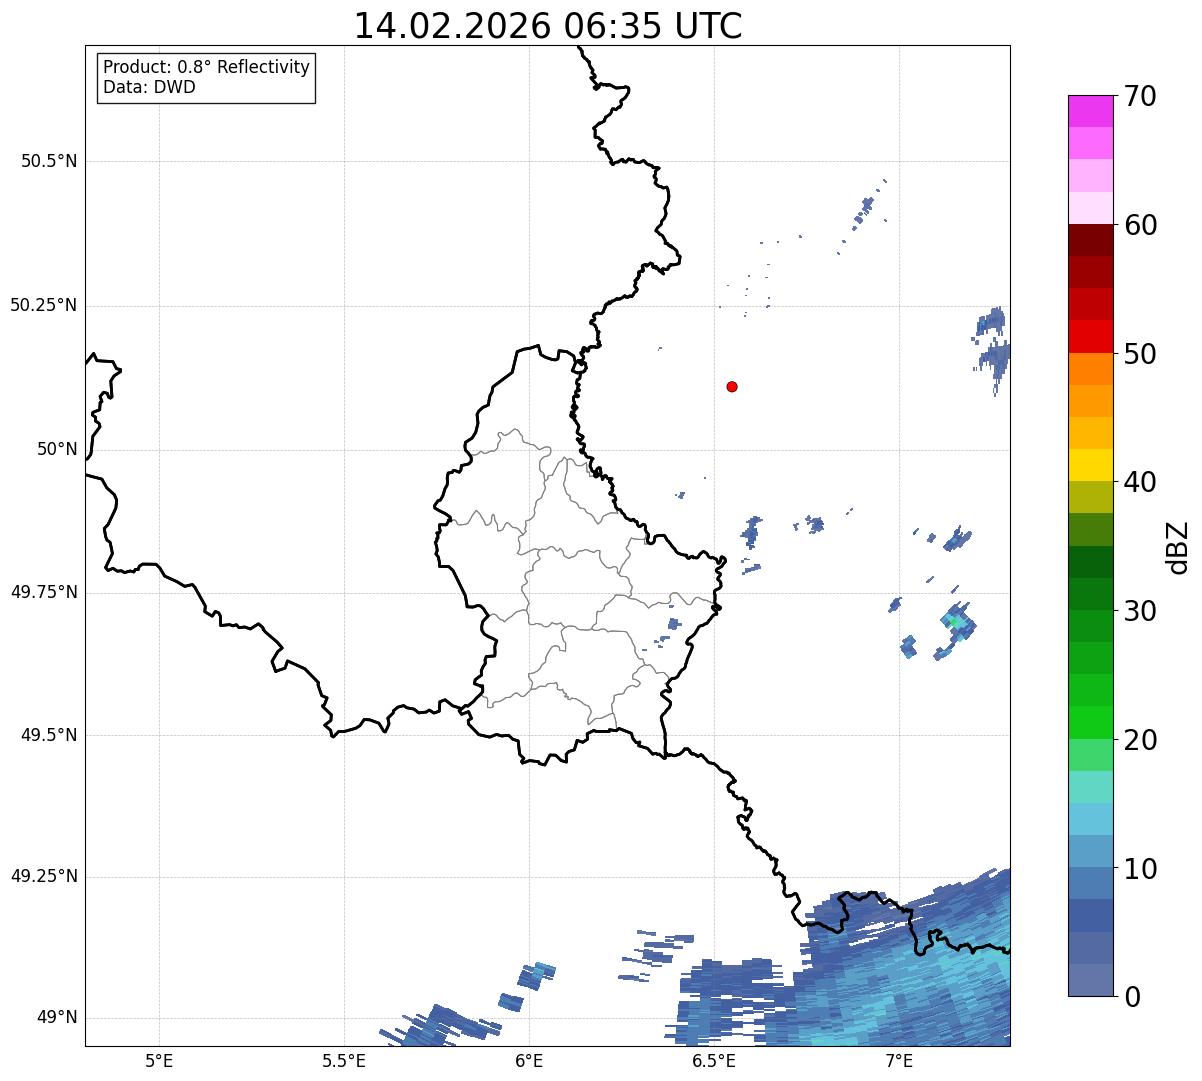Click the 49.25°N latitude label

click(44, 876)
